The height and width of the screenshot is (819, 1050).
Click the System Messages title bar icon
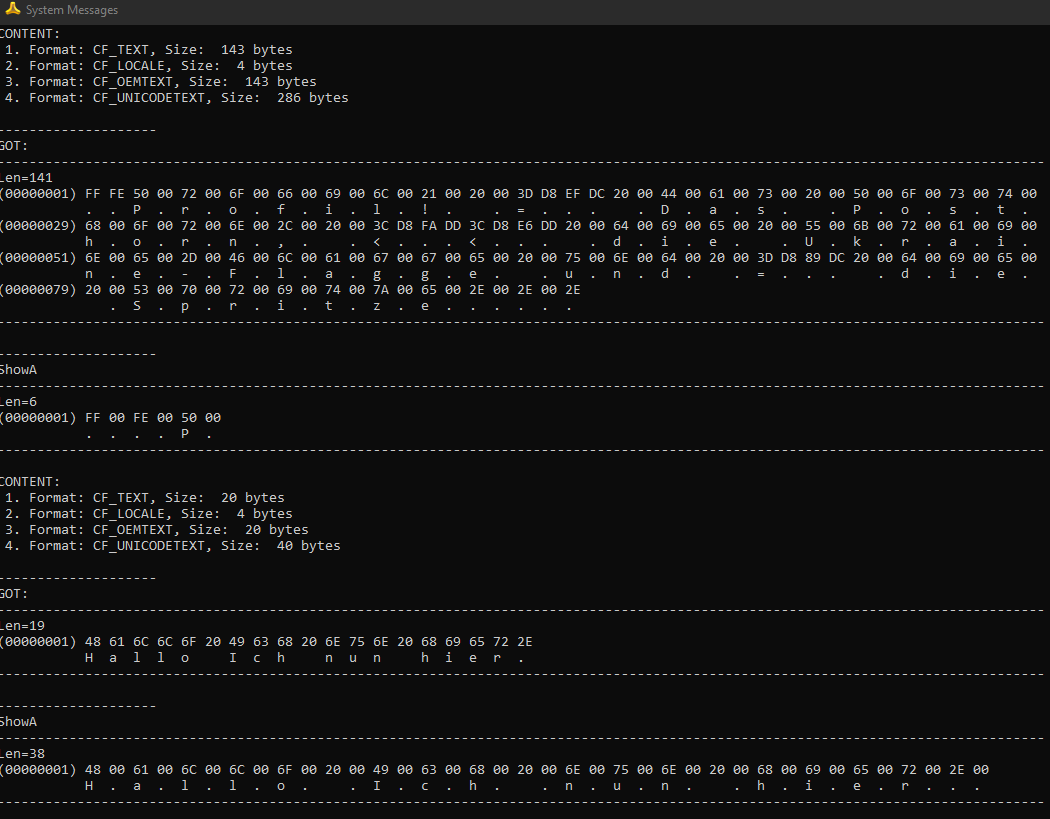pyautogui.click(x=12, y=10)
